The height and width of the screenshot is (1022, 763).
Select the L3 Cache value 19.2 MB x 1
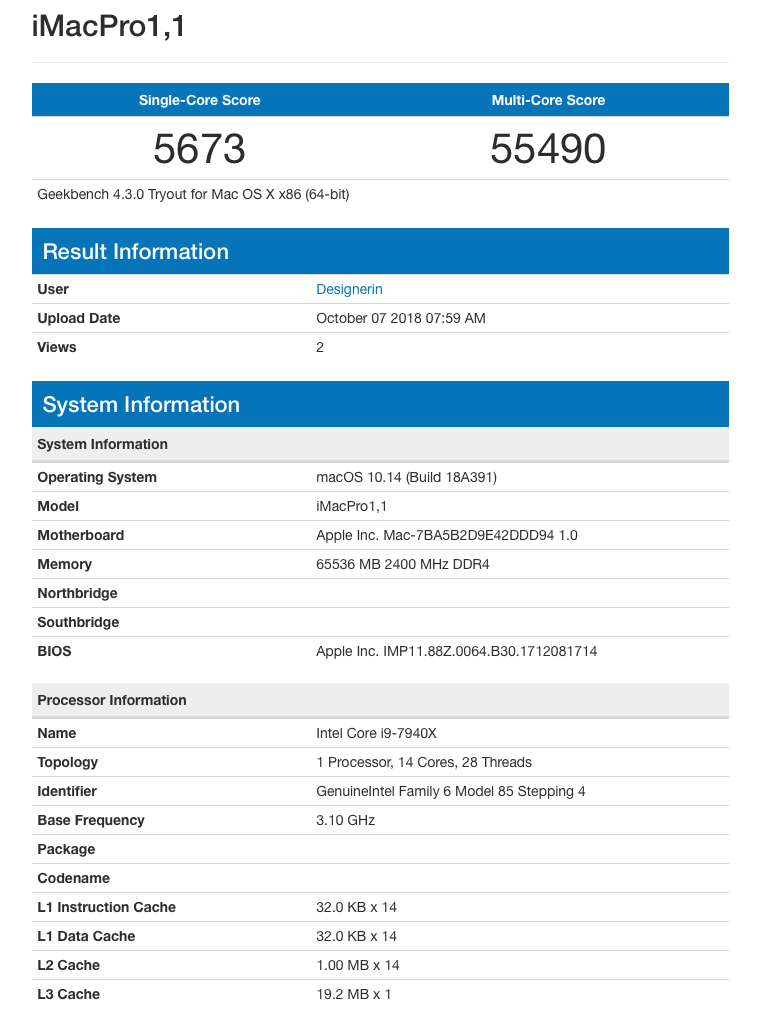pyautogui.click(x=354, y=995)
